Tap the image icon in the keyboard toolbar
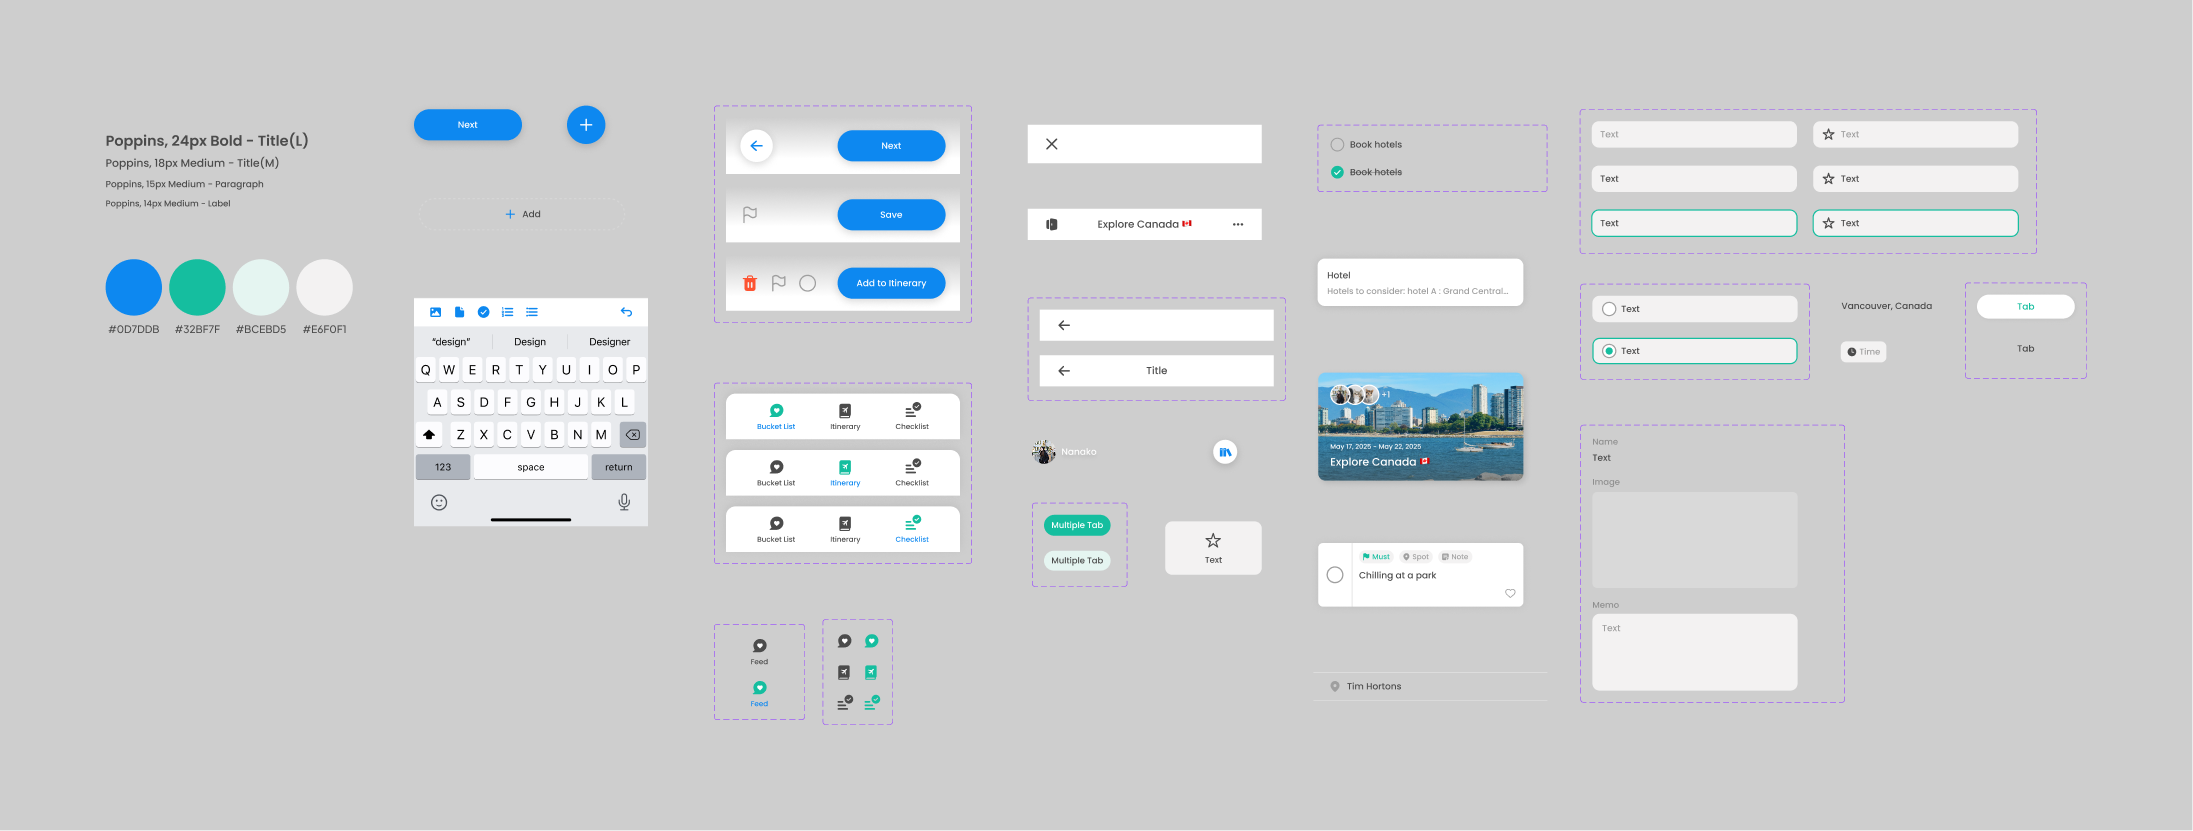This screenshot has height=831, width=2193. click(435, 312)
